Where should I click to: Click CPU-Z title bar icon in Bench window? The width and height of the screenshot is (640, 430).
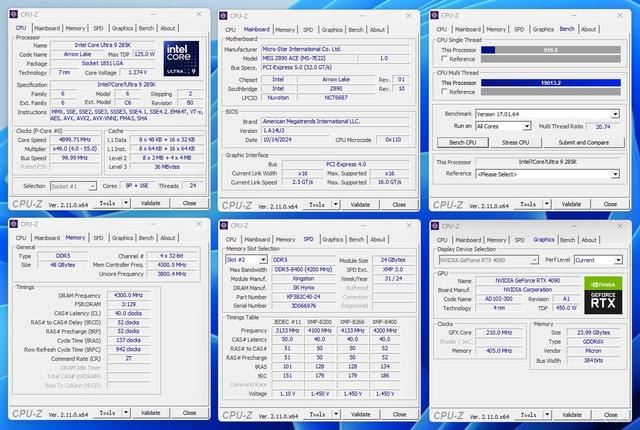(436, 15)
